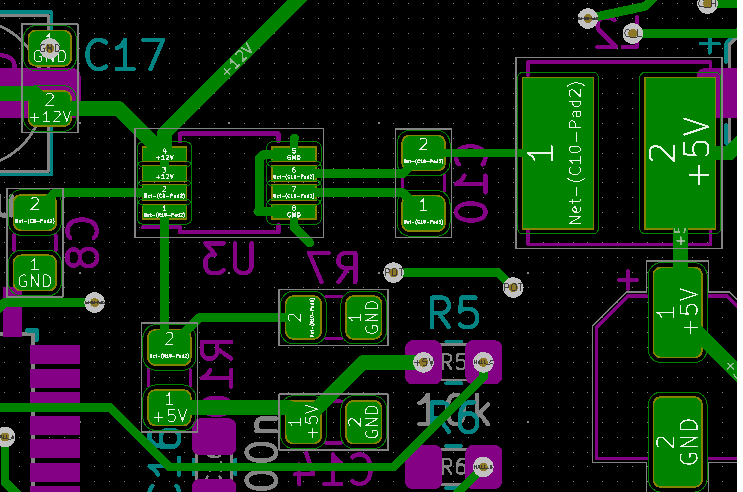Select the R7 label text
Screen dimensions: 743x492
[333, 267]
